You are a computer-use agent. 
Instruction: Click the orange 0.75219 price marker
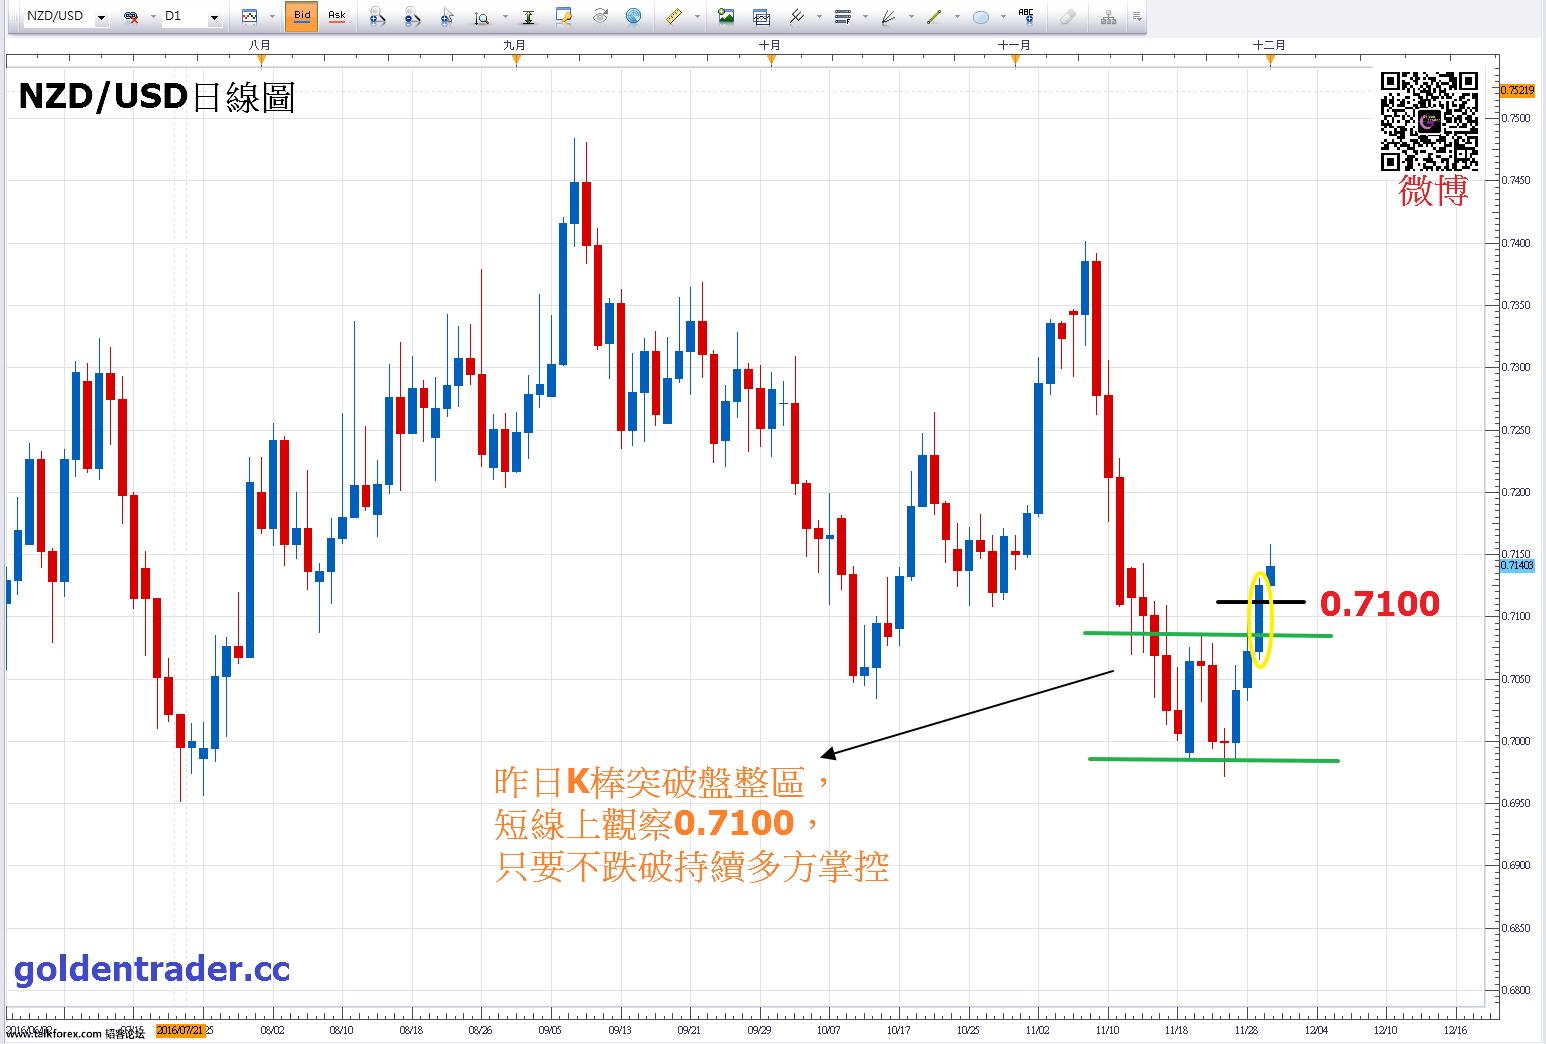(x=1517, y=90)
